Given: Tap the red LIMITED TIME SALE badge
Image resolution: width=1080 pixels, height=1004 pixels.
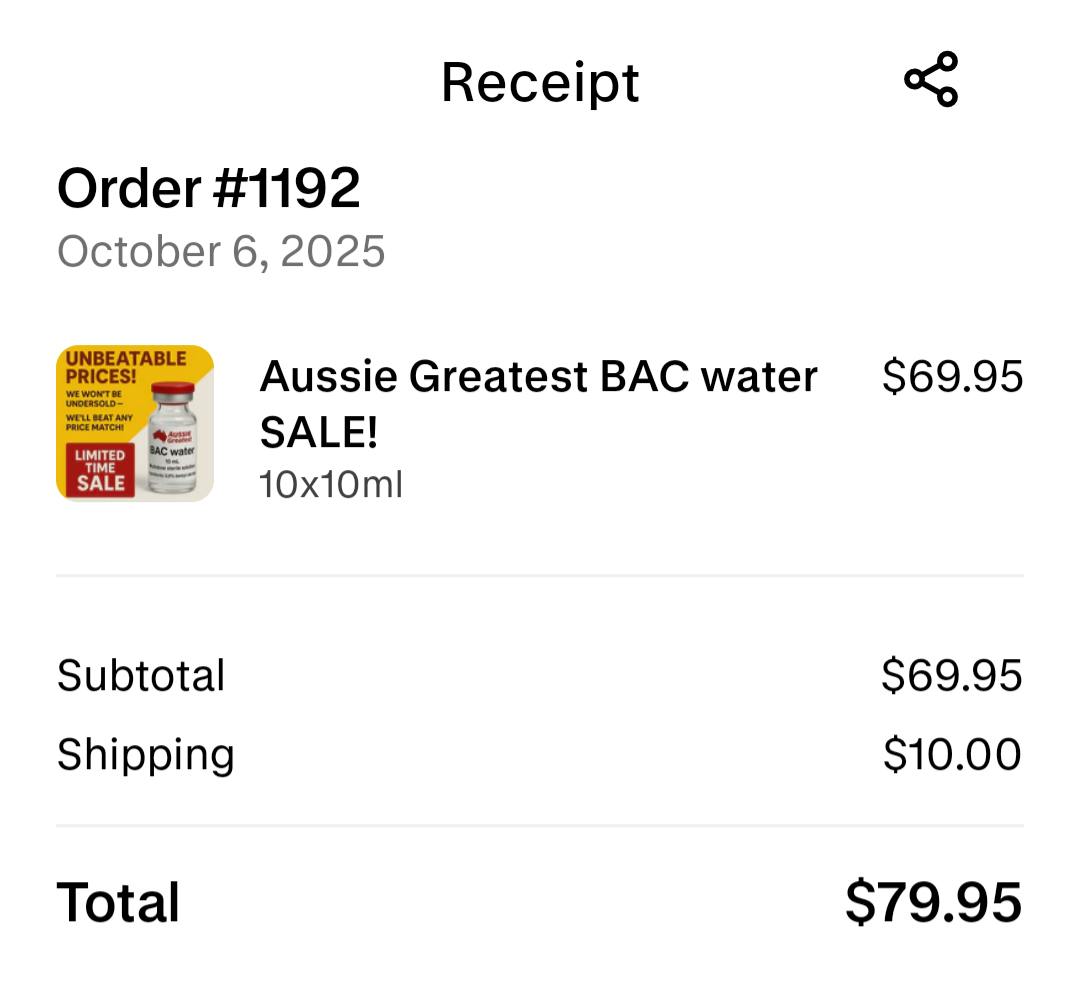Looking at the screenshot, I should (100, 470).
